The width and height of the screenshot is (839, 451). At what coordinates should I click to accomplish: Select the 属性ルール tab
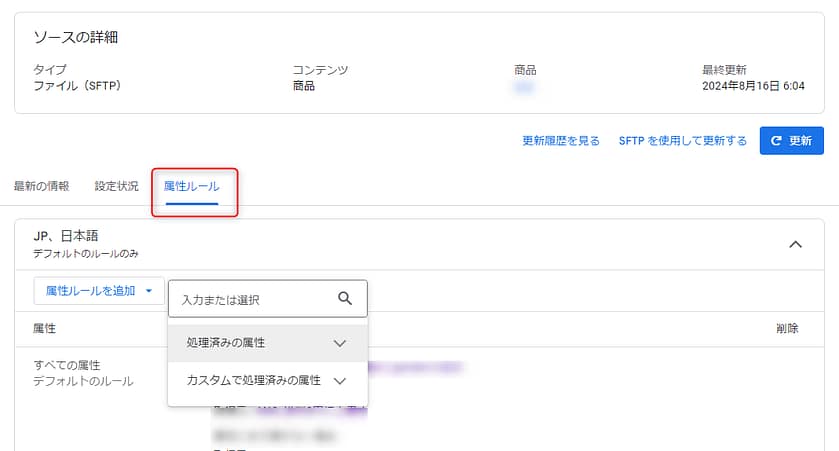pos(191,186)
